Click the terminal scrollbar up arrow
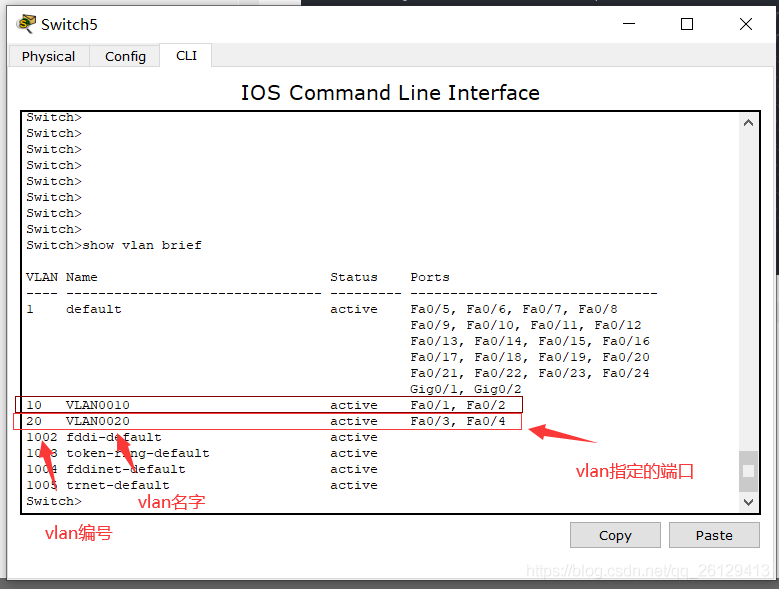The image size is (779, 589). click(x=748, y=123)
